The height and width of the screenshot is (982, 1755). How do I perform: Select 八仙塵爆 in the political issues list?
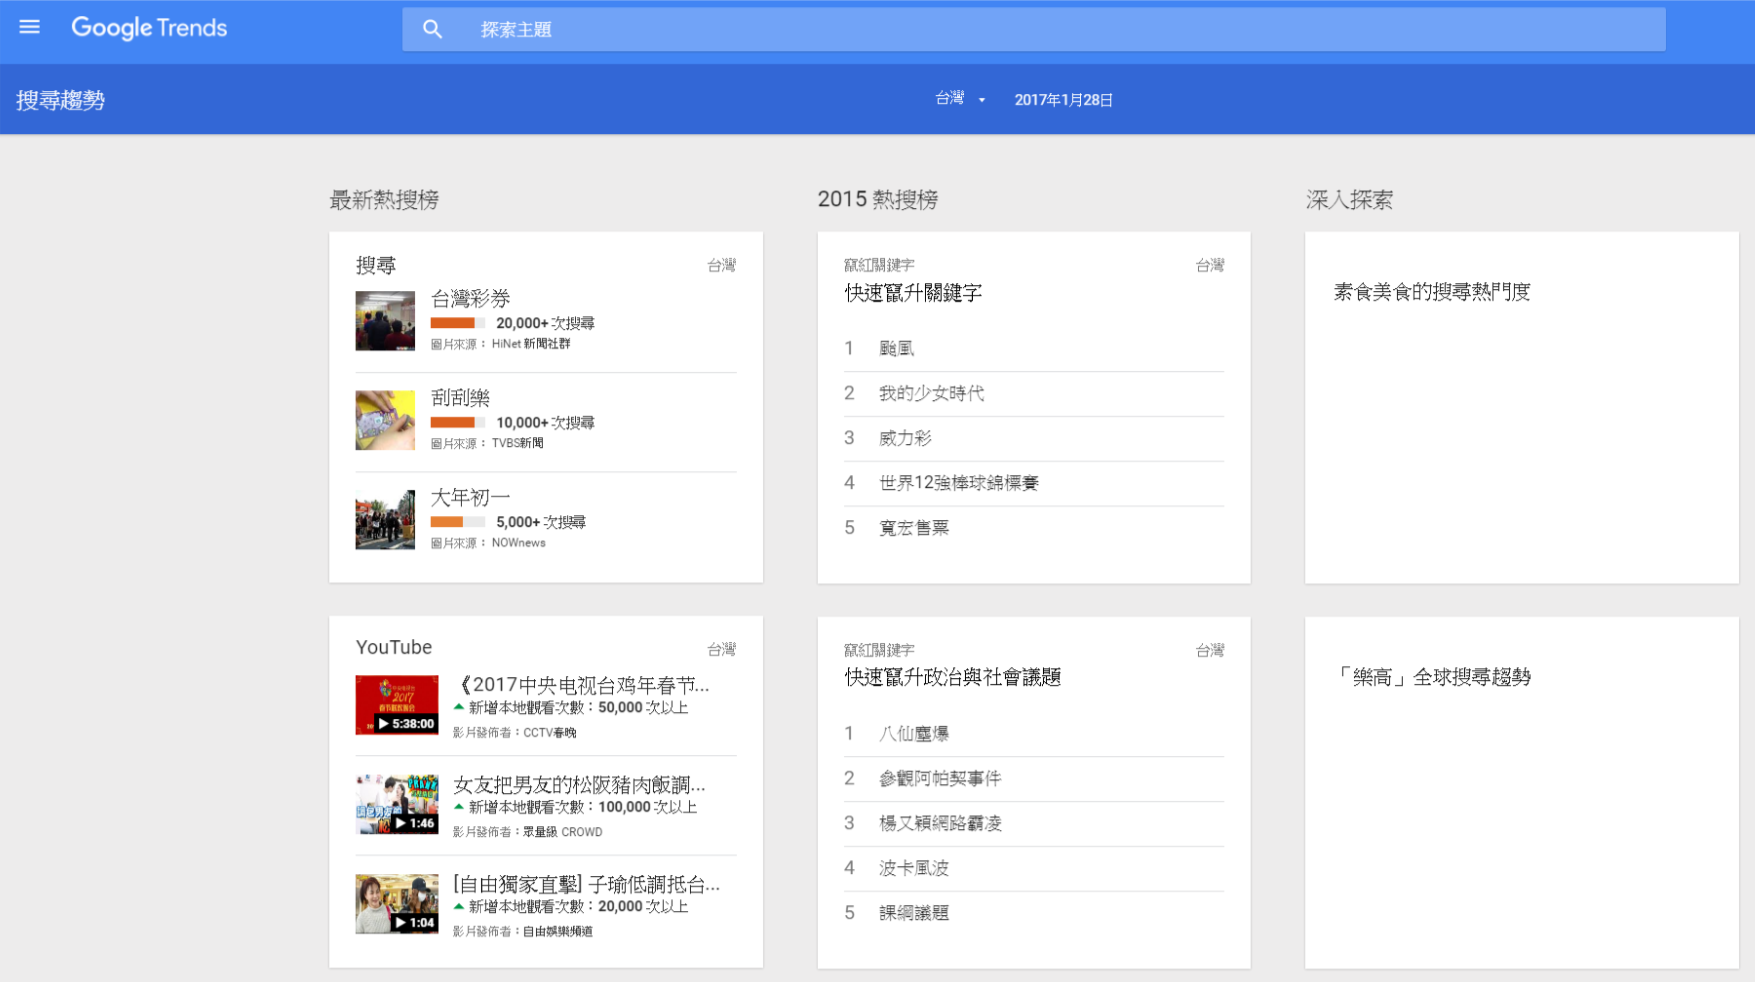point(913,734)
